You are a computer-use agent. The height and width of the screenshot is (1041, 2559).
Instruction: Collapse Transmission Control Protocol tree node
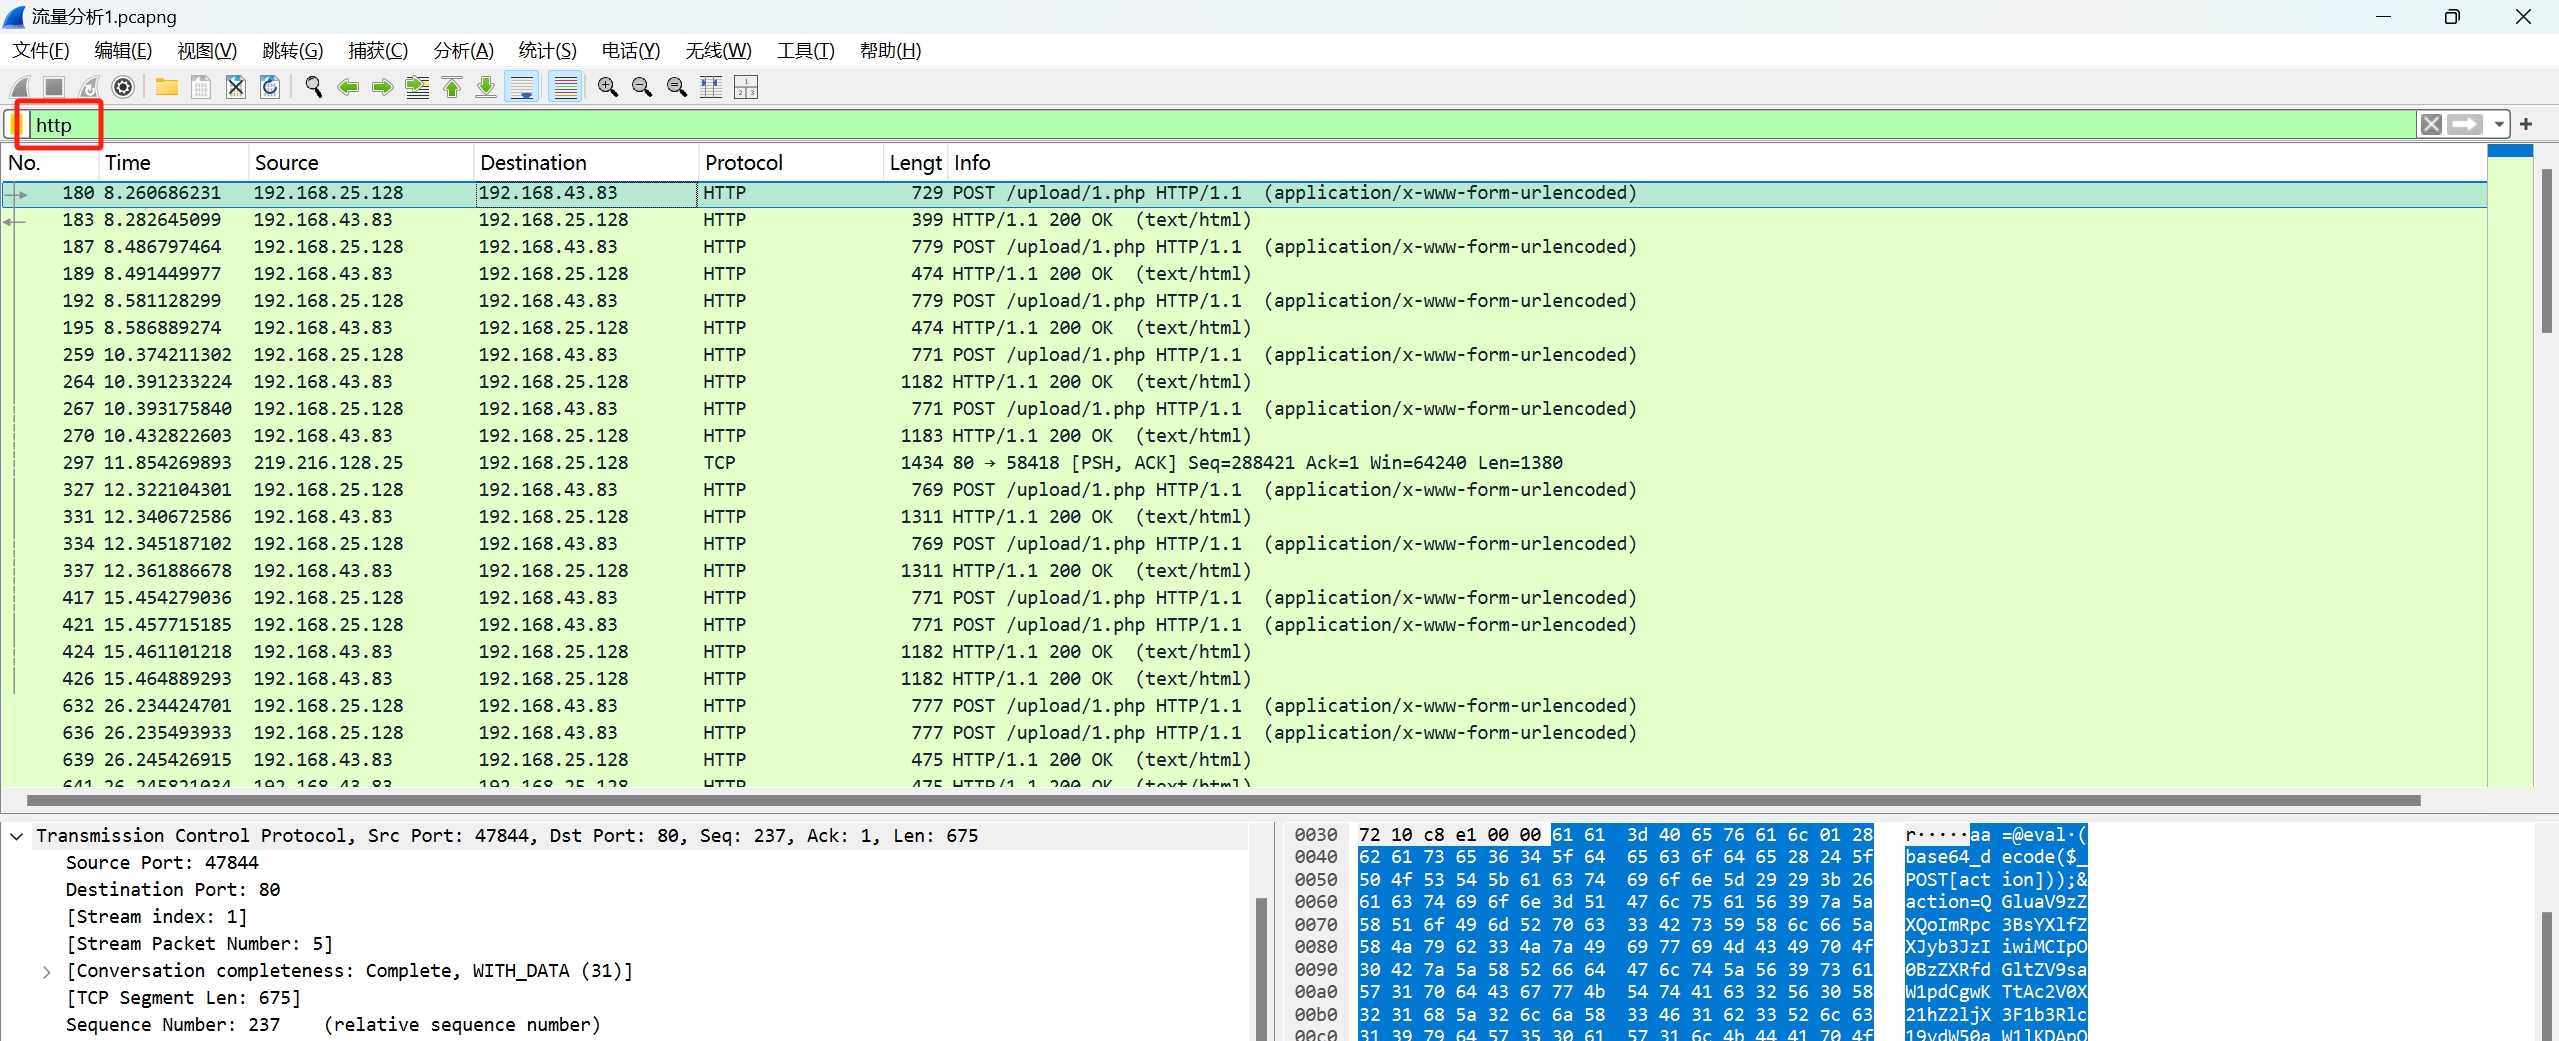tap(17, 836)
